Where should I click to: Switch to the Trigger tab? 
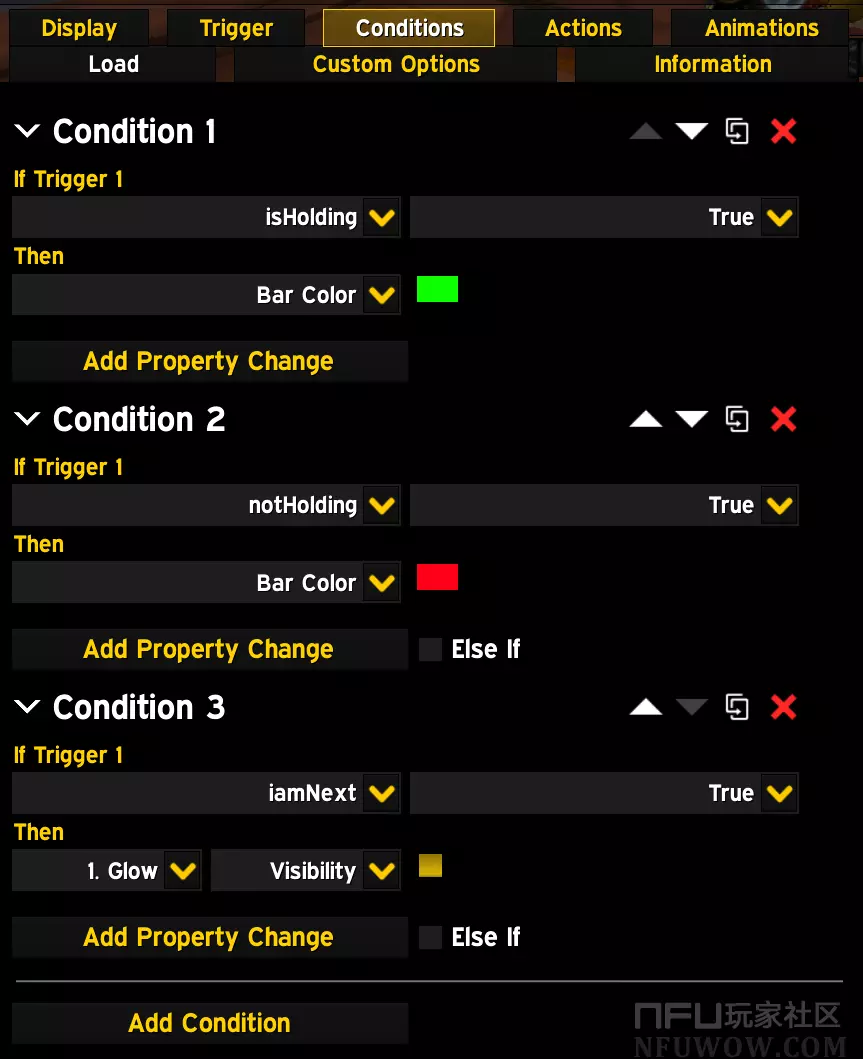236,28
